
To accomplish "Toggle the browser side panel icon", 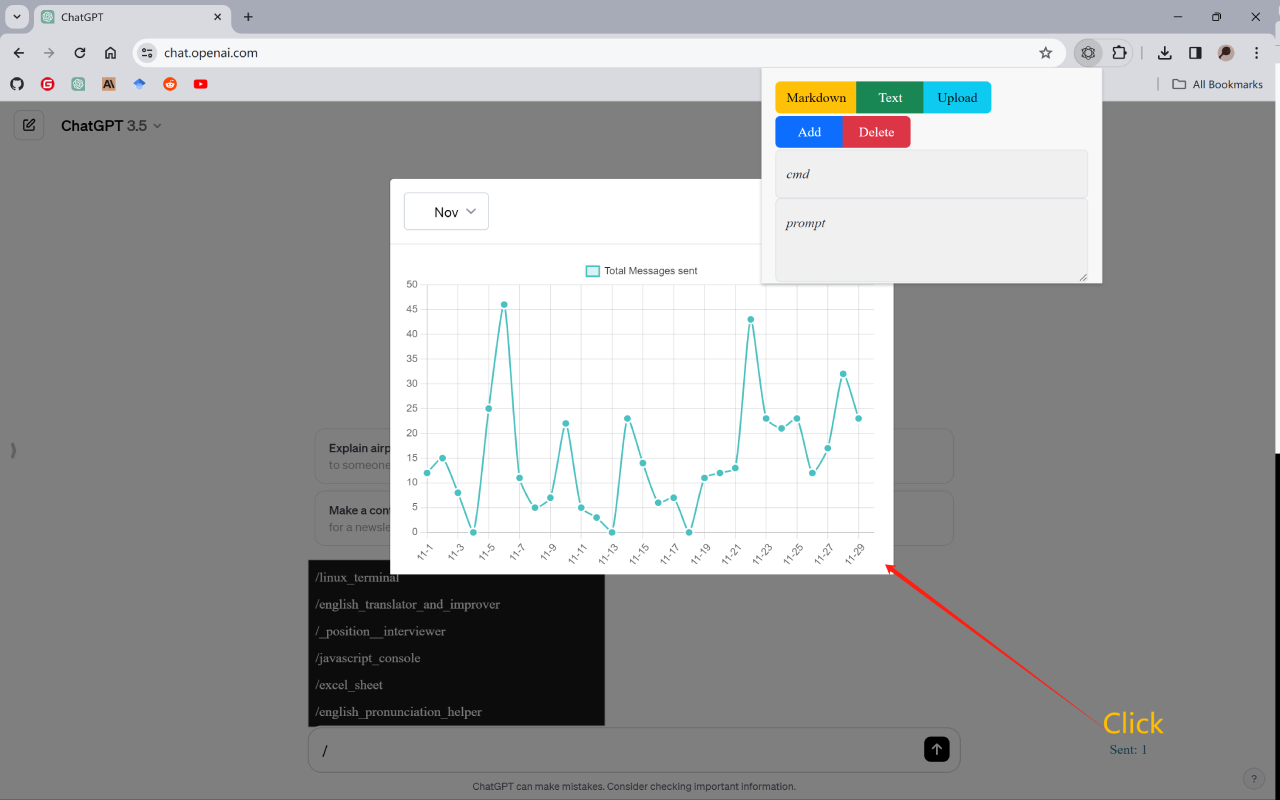I will coord(1195,53).
